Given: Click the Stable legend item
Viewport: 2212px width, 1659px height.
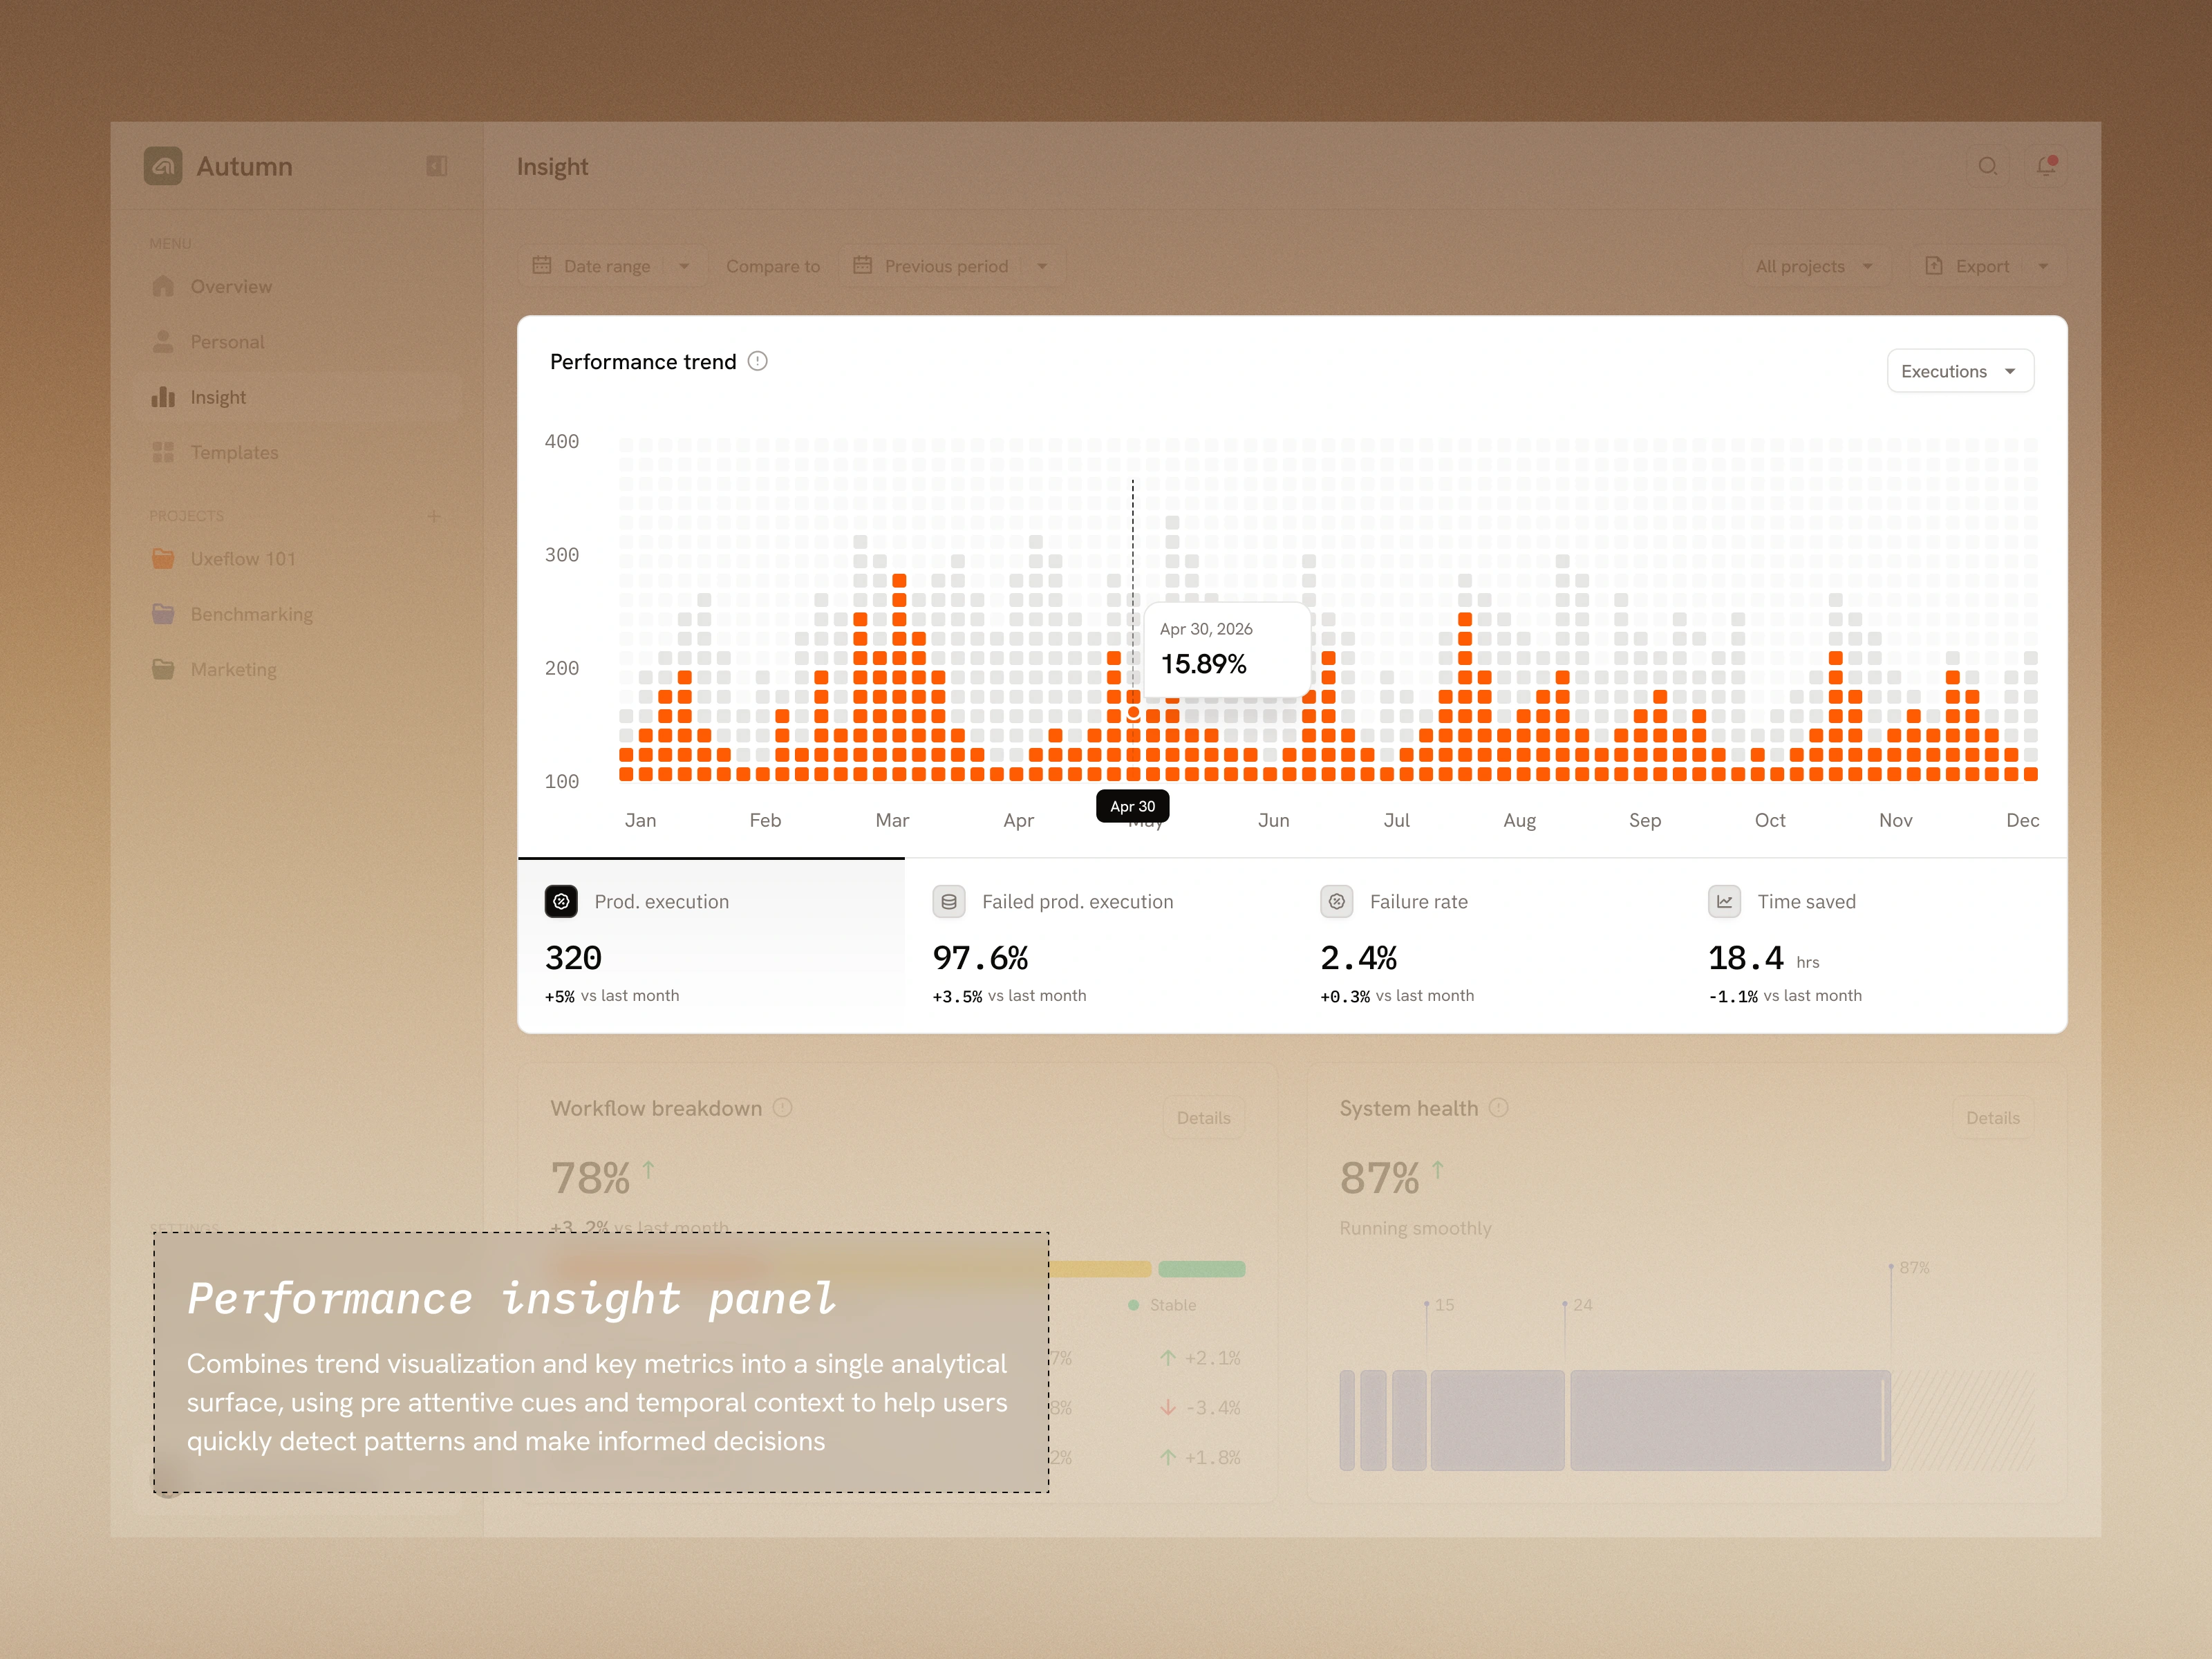Looking at the screenshot, I should point(1161,1305).
